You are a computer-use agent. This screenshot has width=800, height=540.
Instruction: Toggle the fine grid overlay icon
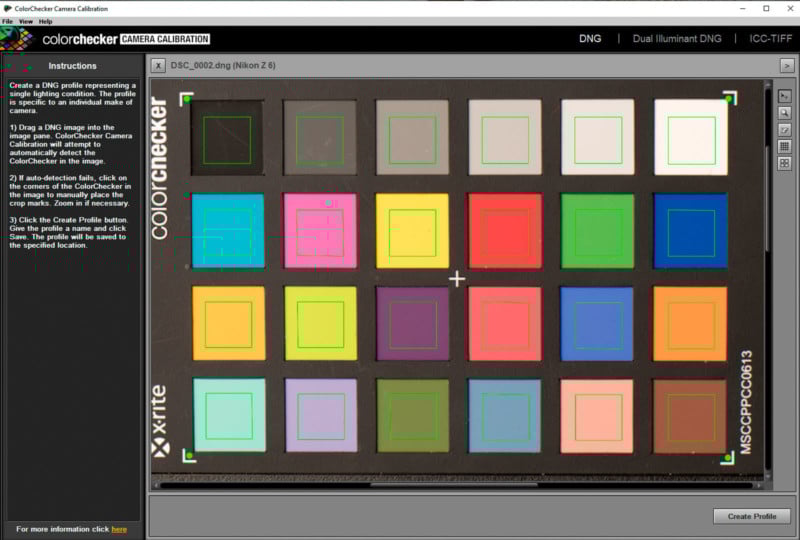785,147
